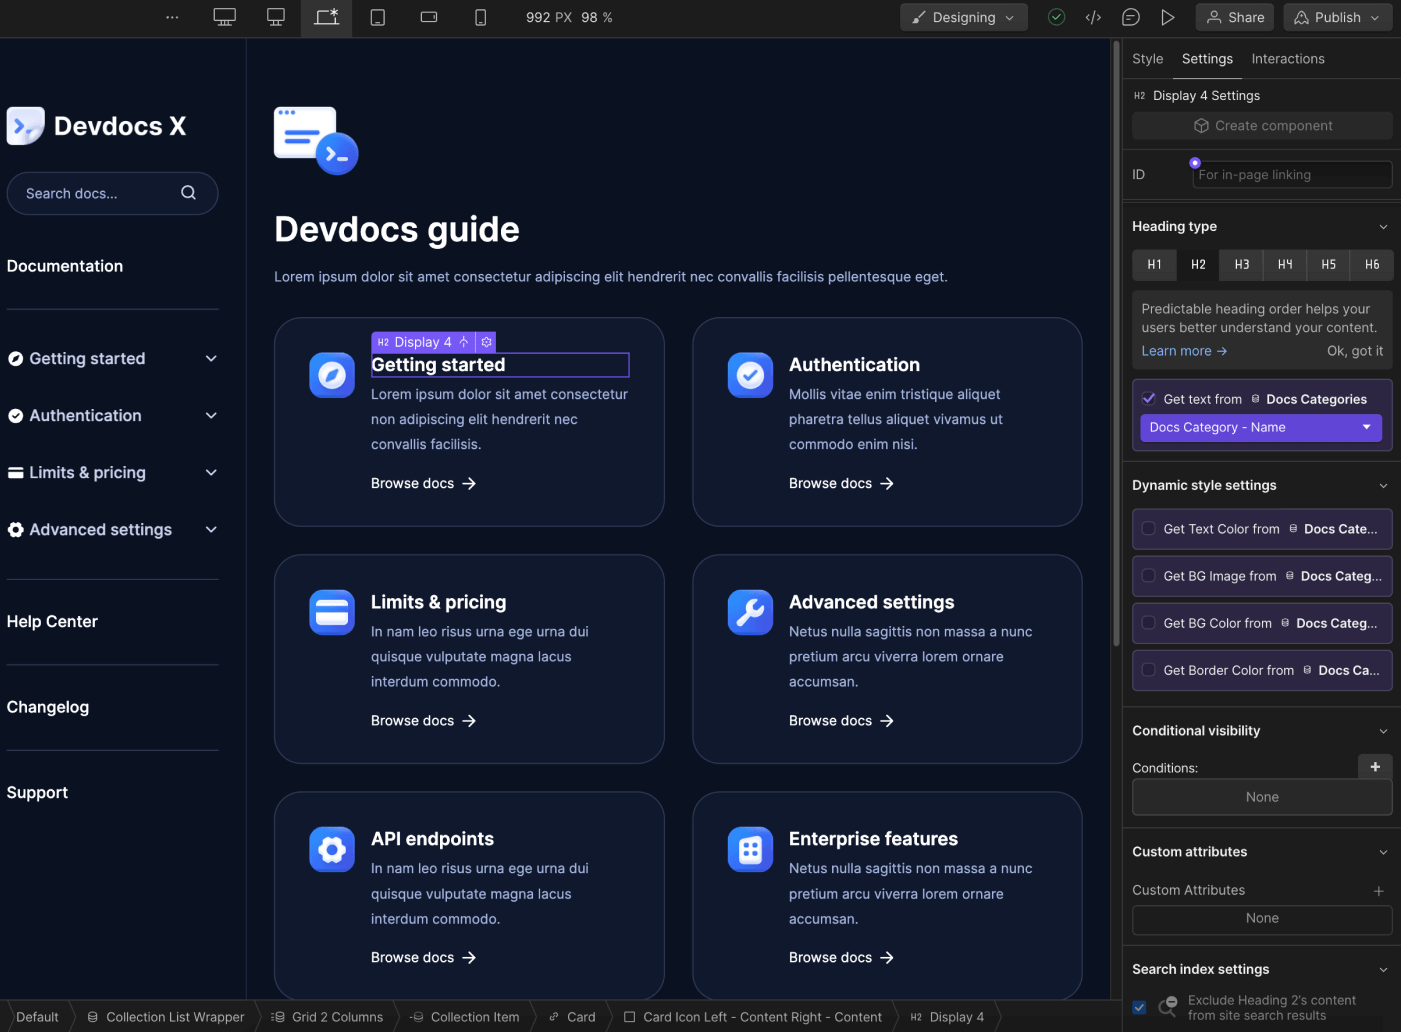Uncheck Get text from Docs Categories
The image size is (1401, 1032).
pos(1148,398)
